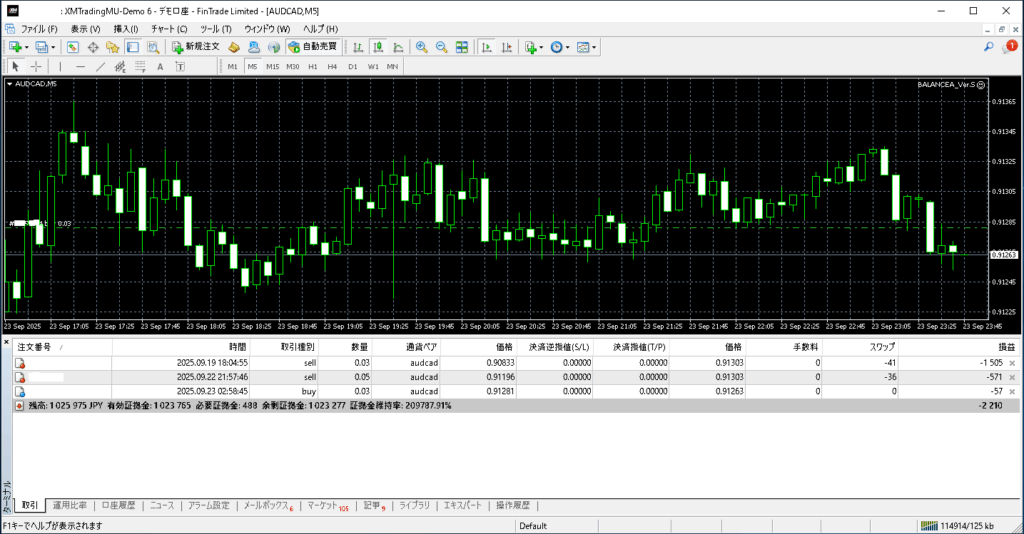
Task: Click the zoom out magnifier icon
Action: tap(441, 47)
